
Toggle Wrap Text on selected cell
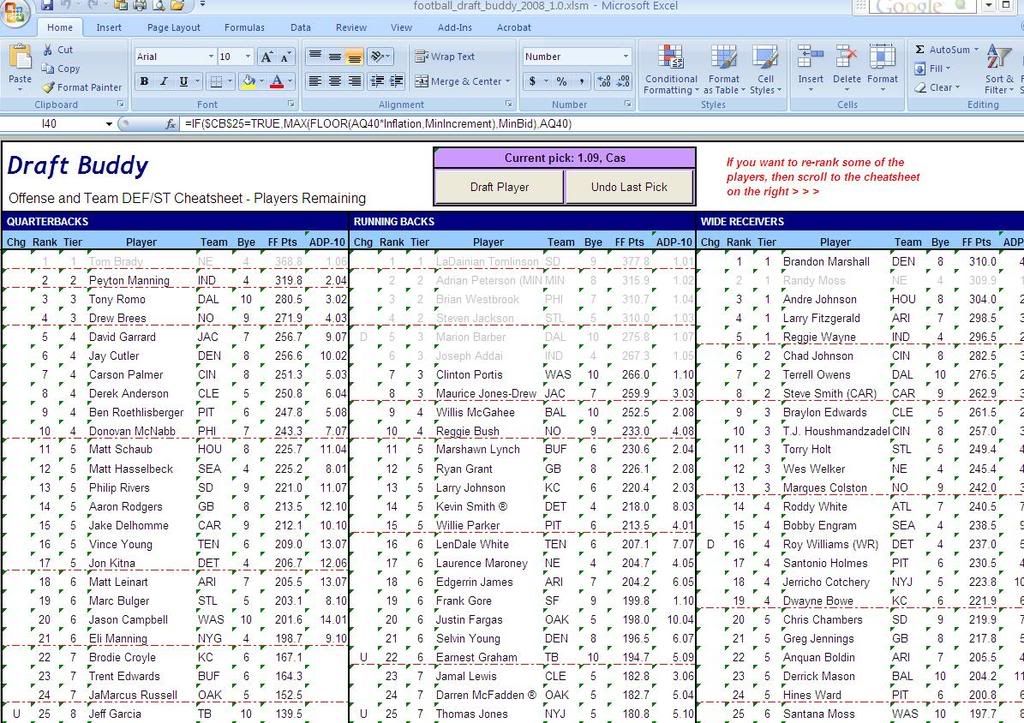click(445, 57)
